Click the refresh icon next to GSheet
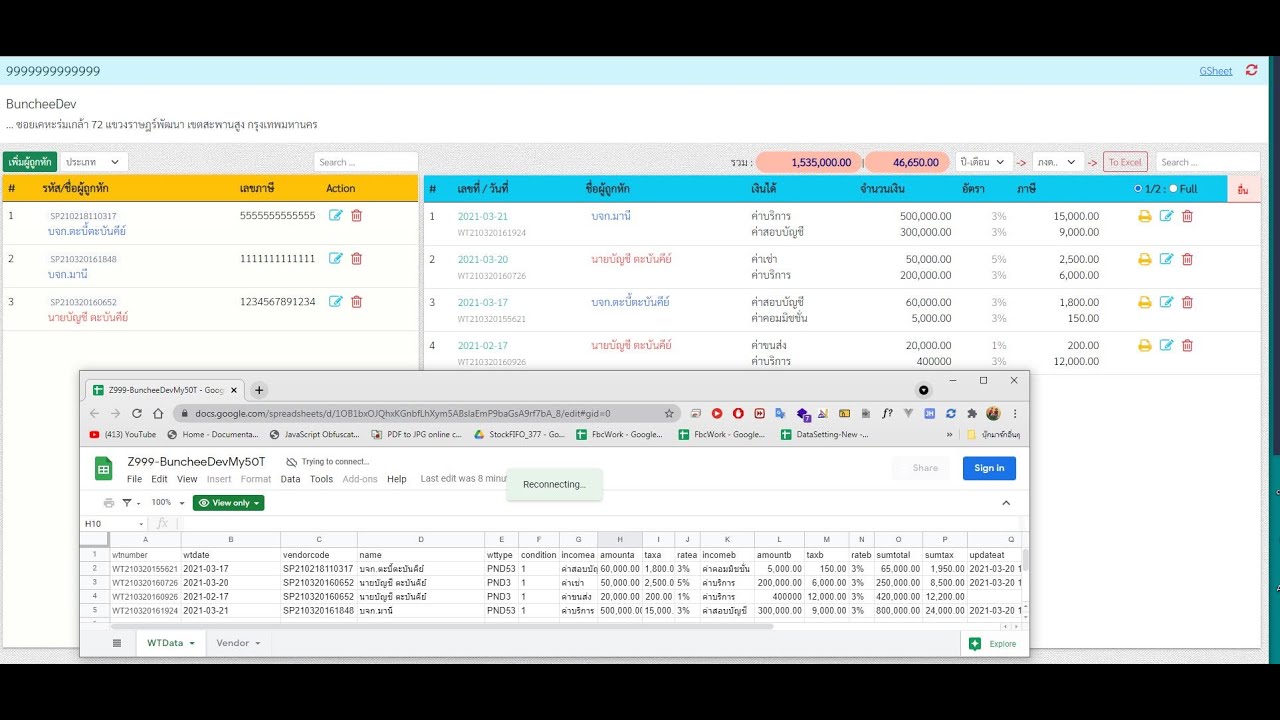Screen dimensions: 1280x720 pyautogui.click(x=1252, y=71)
